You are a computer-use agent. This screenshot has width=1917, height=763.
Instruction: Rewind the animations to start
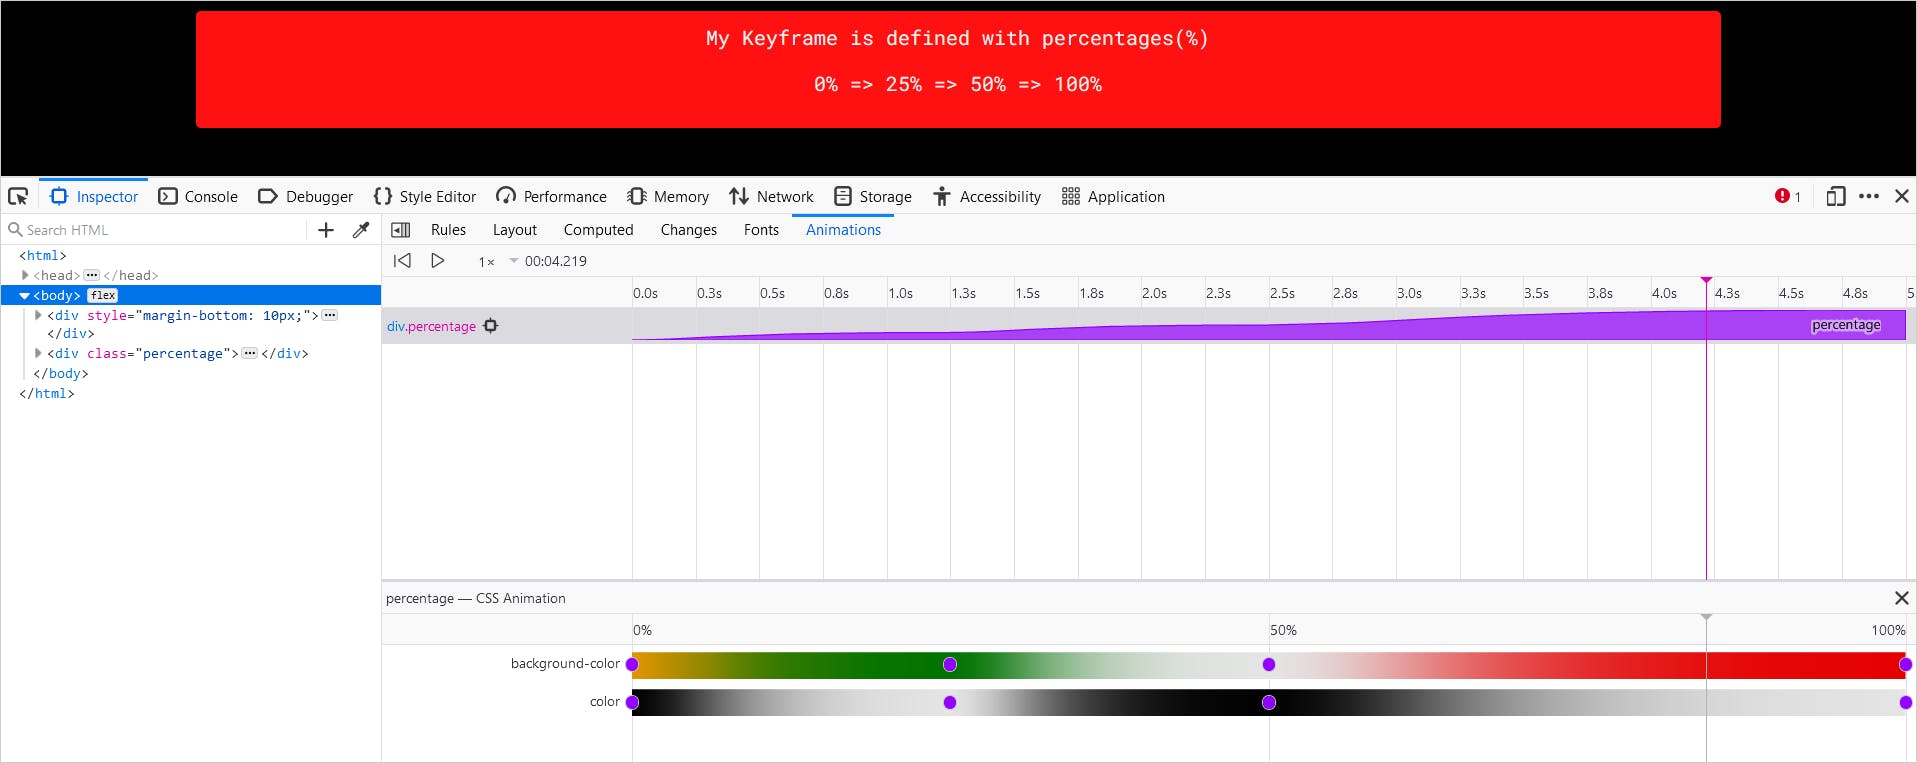click(402, 261)
